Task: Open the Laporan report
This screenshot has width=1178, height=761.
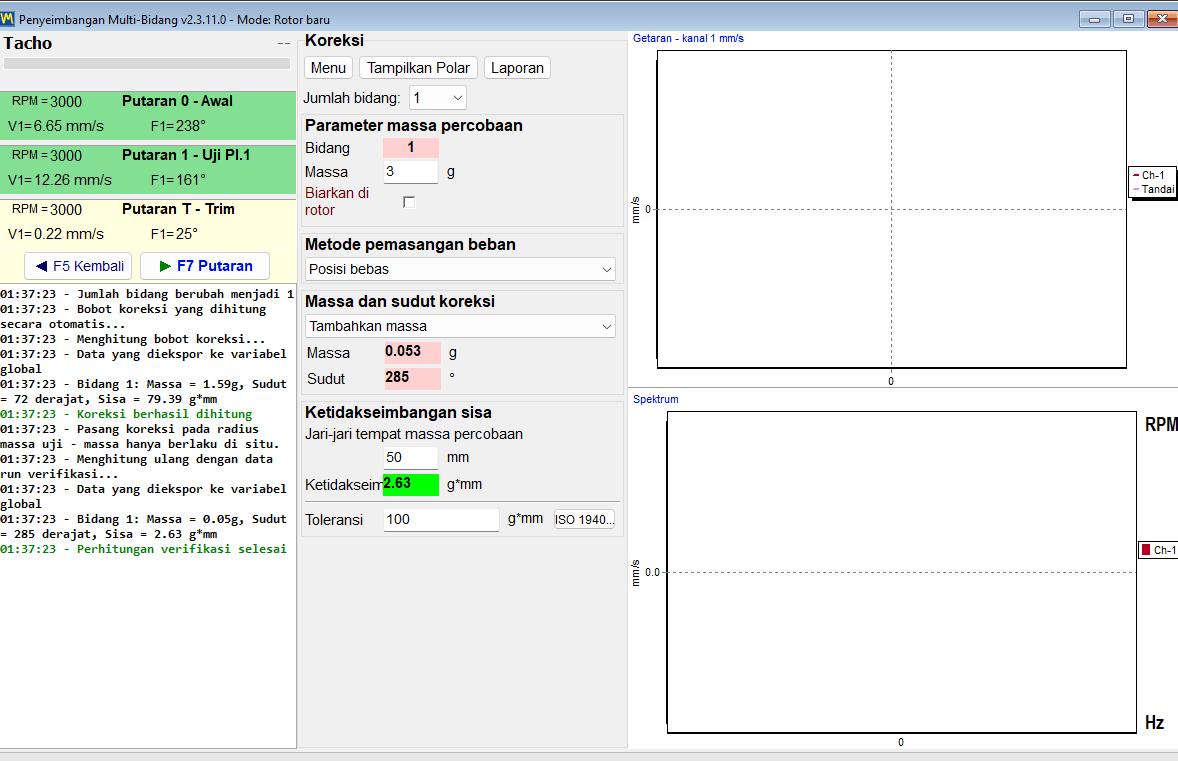Action: tap(517, 68)
